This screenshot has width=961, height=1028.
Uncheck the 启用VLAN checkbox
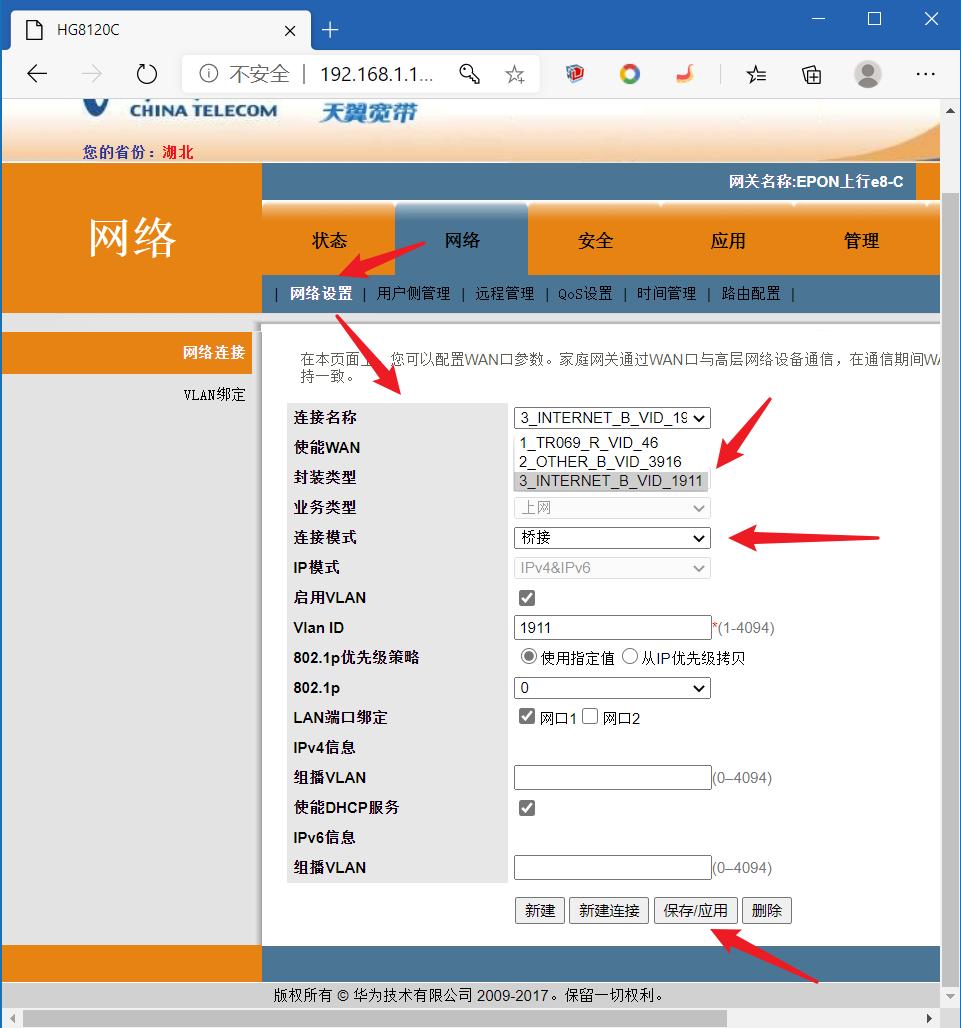pos(526,597)
